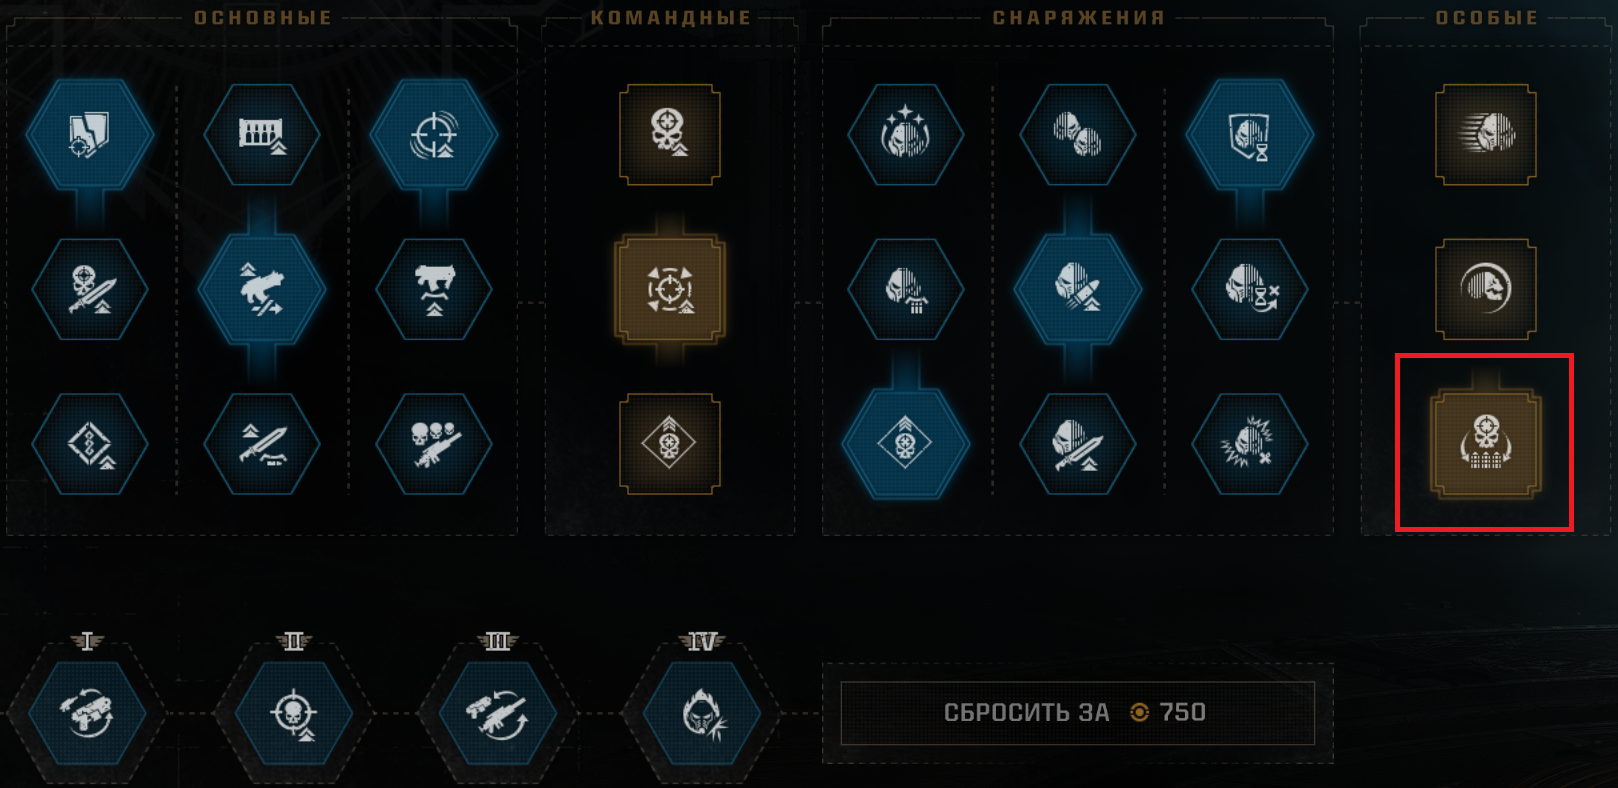Pick the helmet card with hourglass perk

pyautogui.click(x=1250, y=134)
